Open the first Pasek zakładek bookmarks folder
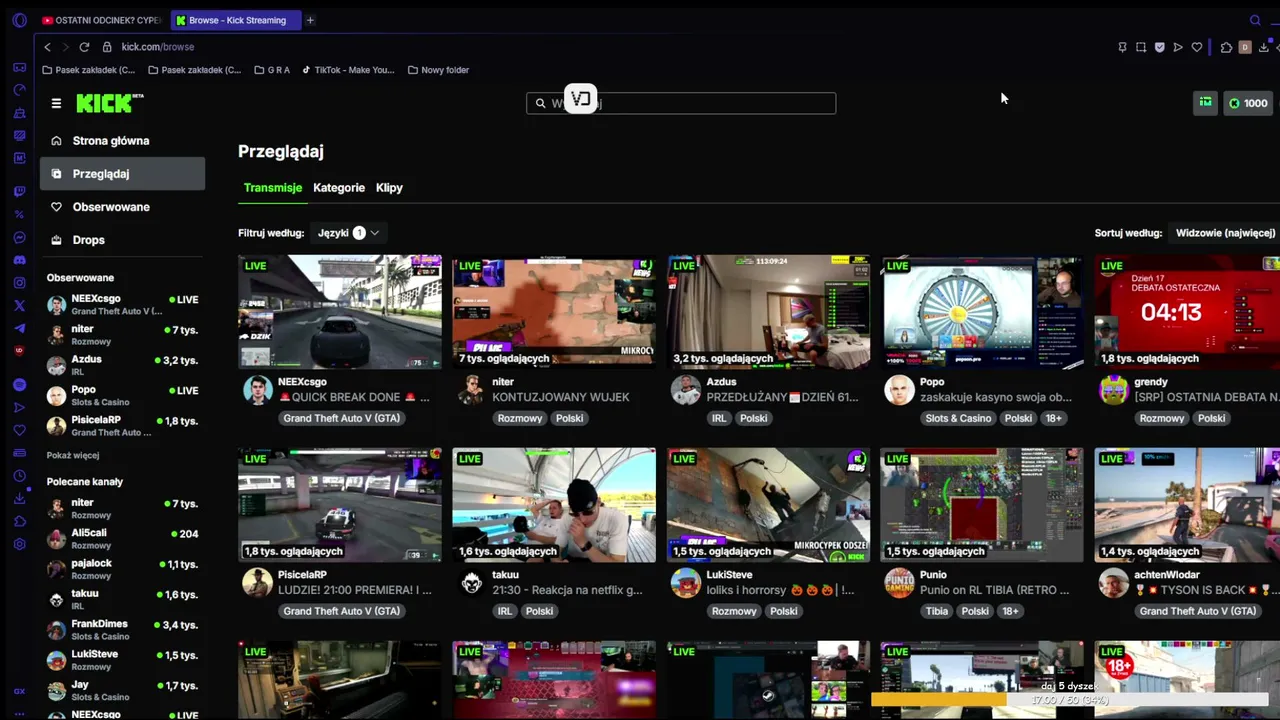The width and height of the screenshot is (1280, 720). pyautogui.click(x=89, y=70)
